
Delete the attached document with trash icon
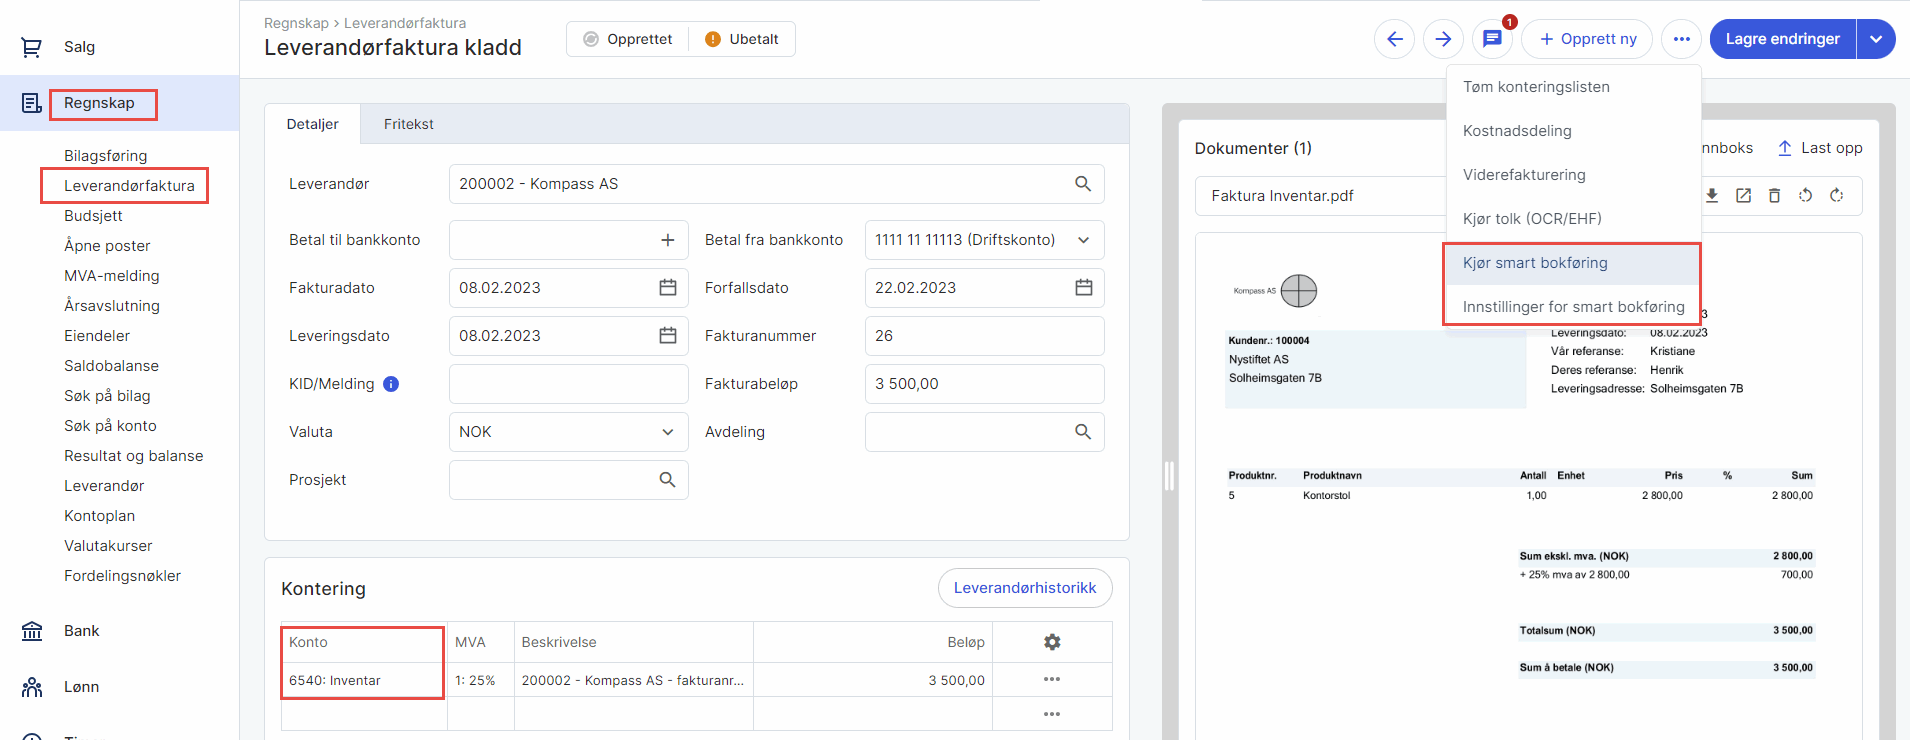pyautogui.click(x=1774, y=196)
